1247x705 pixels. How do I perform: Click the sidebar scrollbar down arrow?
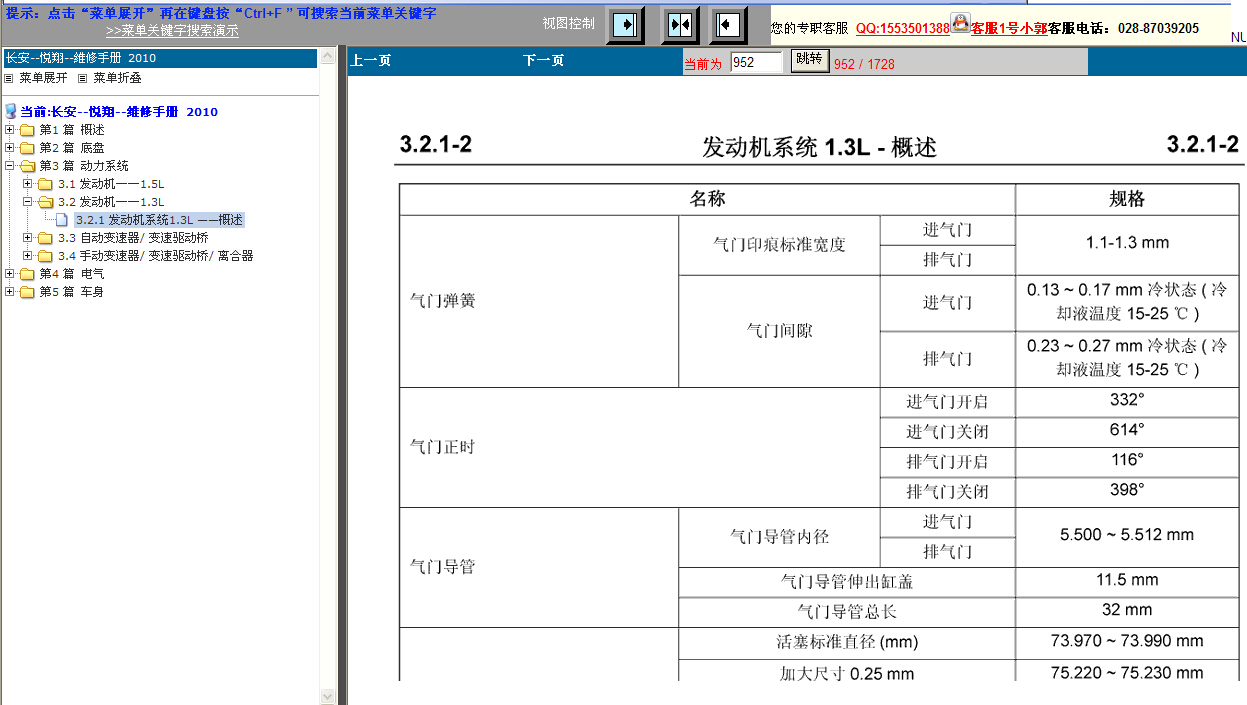pyautogui.click(x=328, y=696)
